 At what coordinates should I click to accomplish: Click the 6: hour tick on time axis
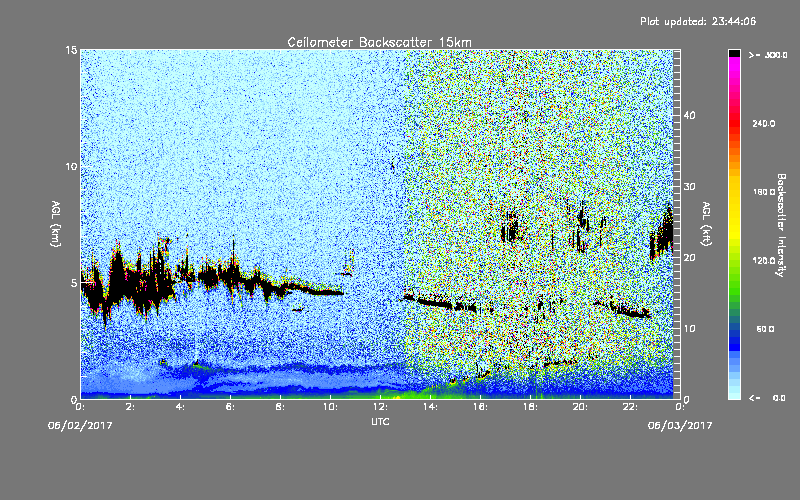coord(231,407)
